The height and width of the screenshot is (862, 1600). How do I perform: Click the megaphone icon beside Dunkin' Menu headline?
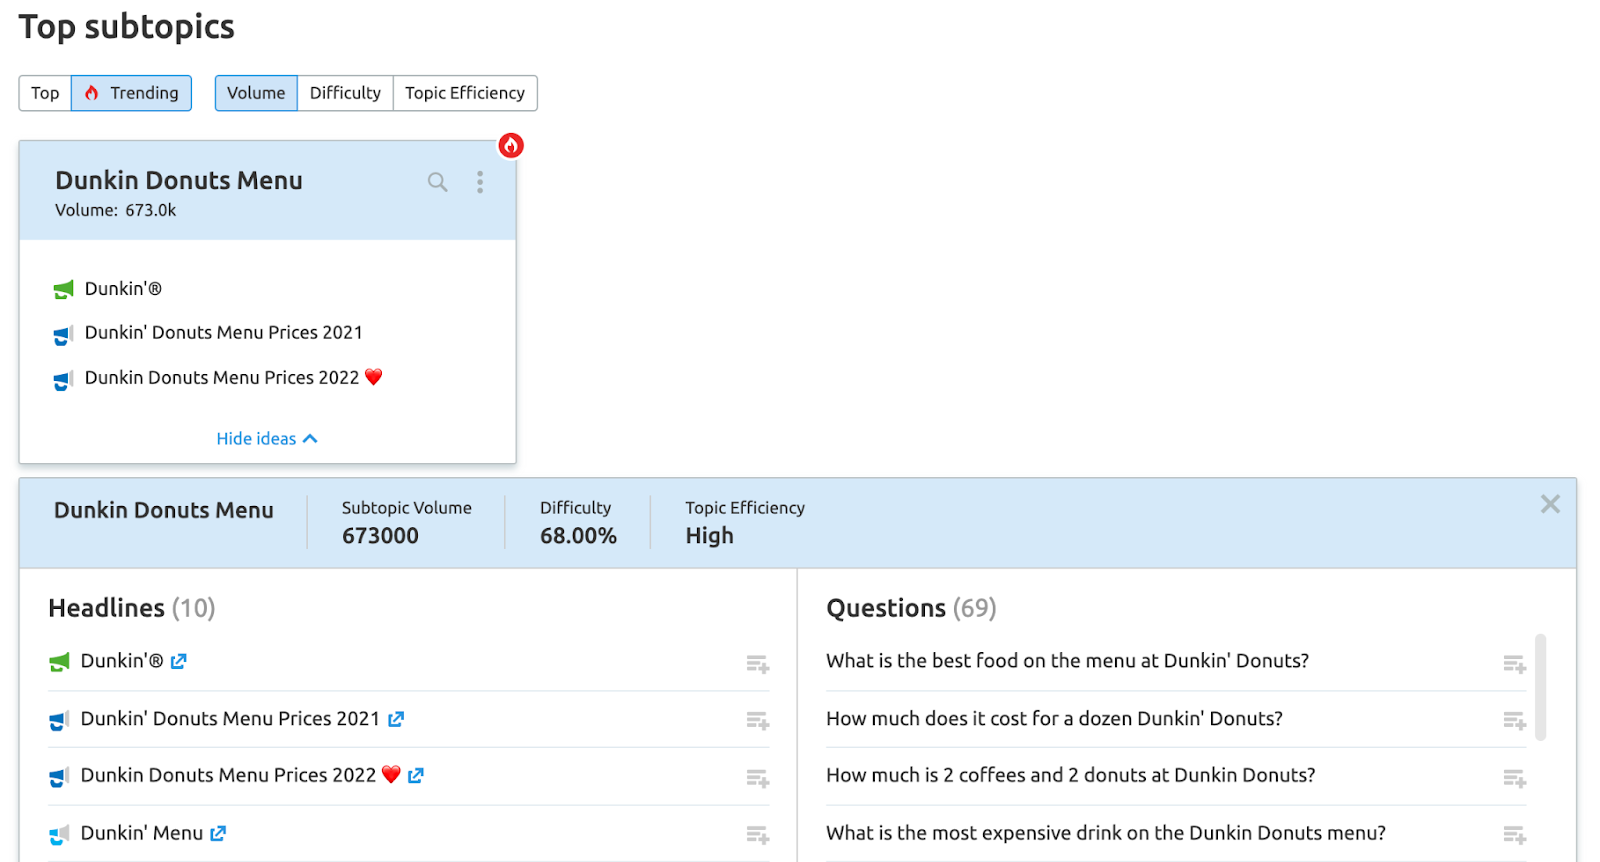coord(60,834)
